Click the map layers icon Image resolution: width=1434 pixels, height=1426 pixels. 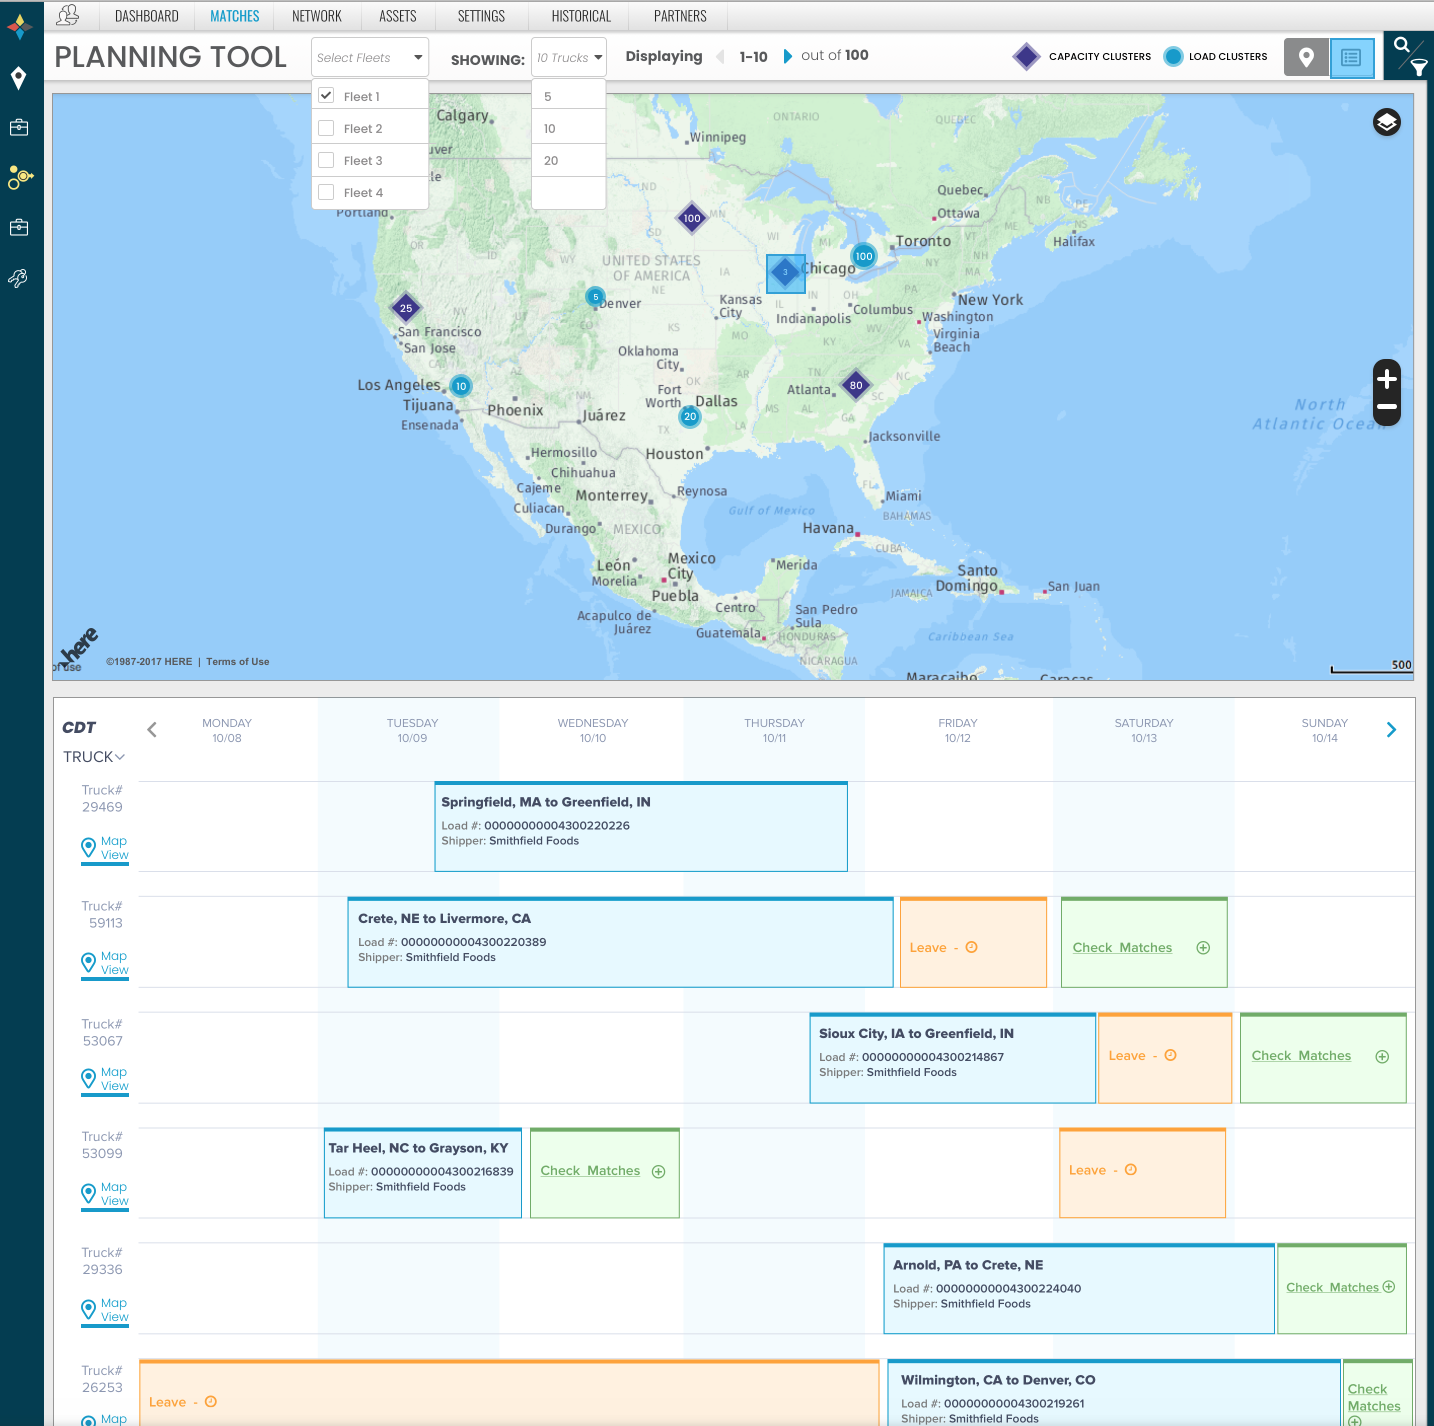1386,122
